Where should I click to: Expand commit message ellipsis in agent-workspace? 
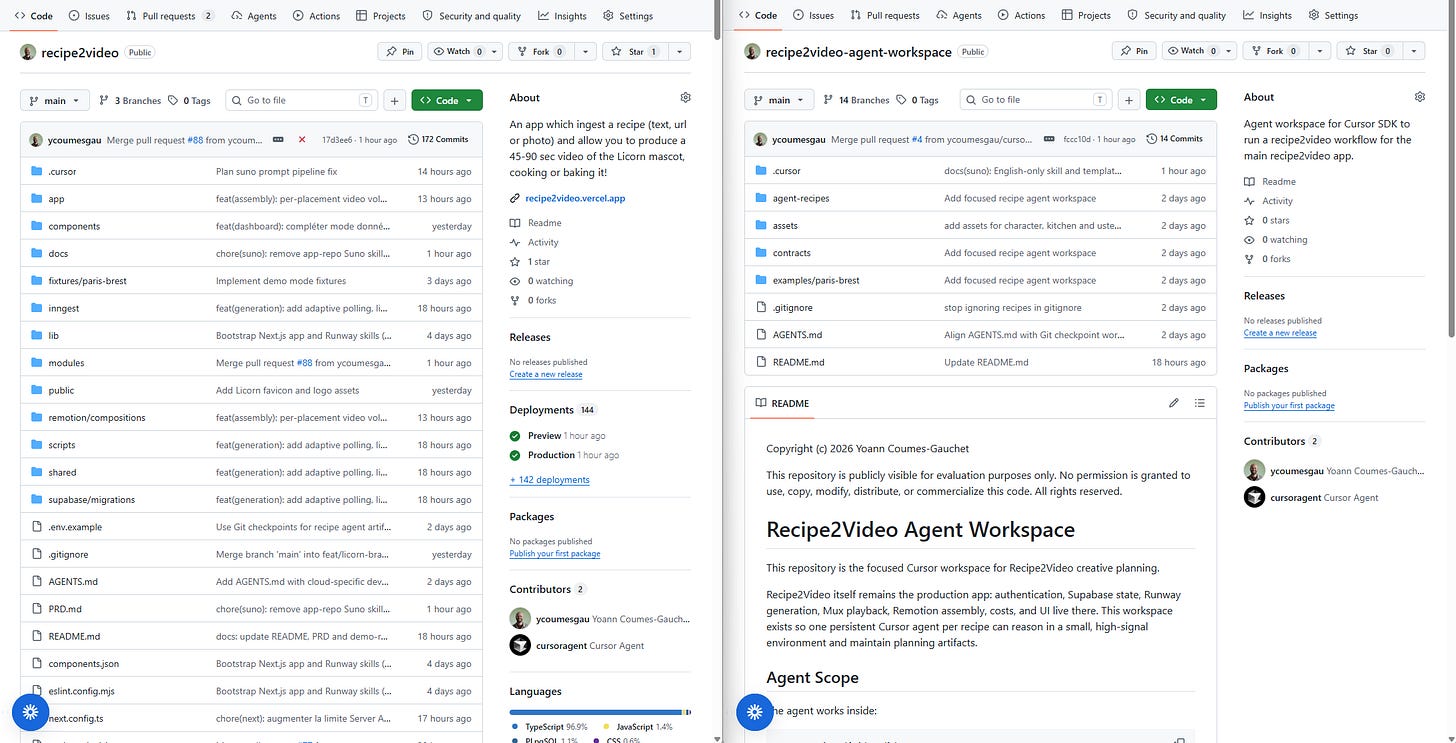pos(1049,139)
